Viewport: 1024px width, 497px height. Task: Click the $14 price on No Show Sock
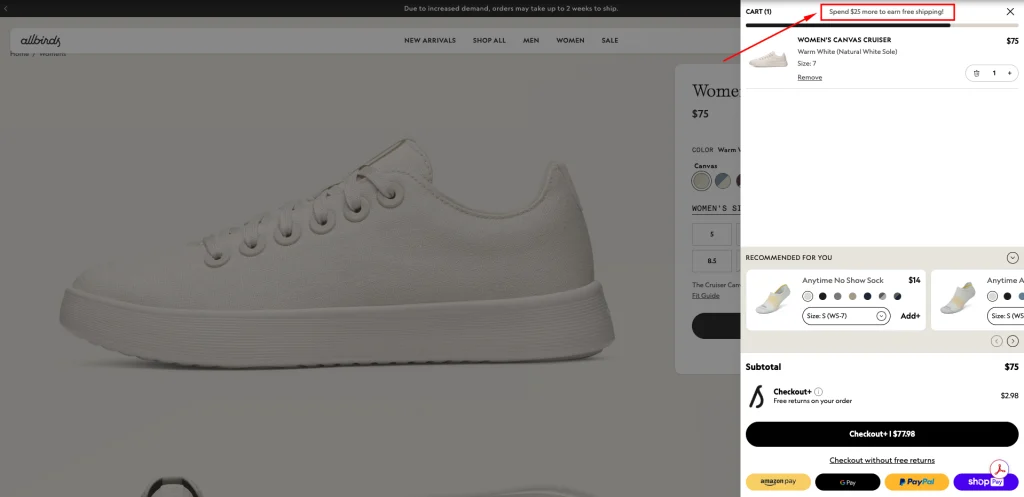(914, 280)
